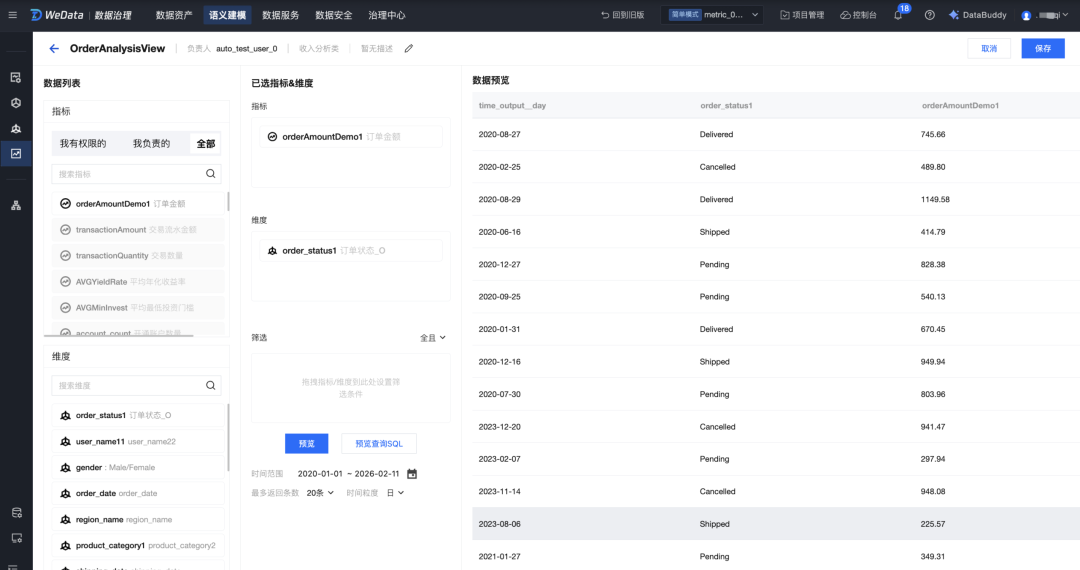1080x570 pixels.
Task: Open the metric_0 project dropdown
Action: click(712, 14)
